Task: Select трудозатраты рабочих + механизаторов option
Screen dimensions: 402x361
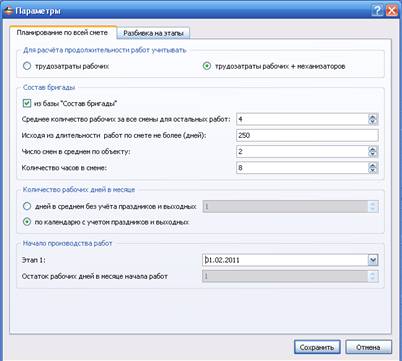Action: pyautogui.click(x=207, y=66)
